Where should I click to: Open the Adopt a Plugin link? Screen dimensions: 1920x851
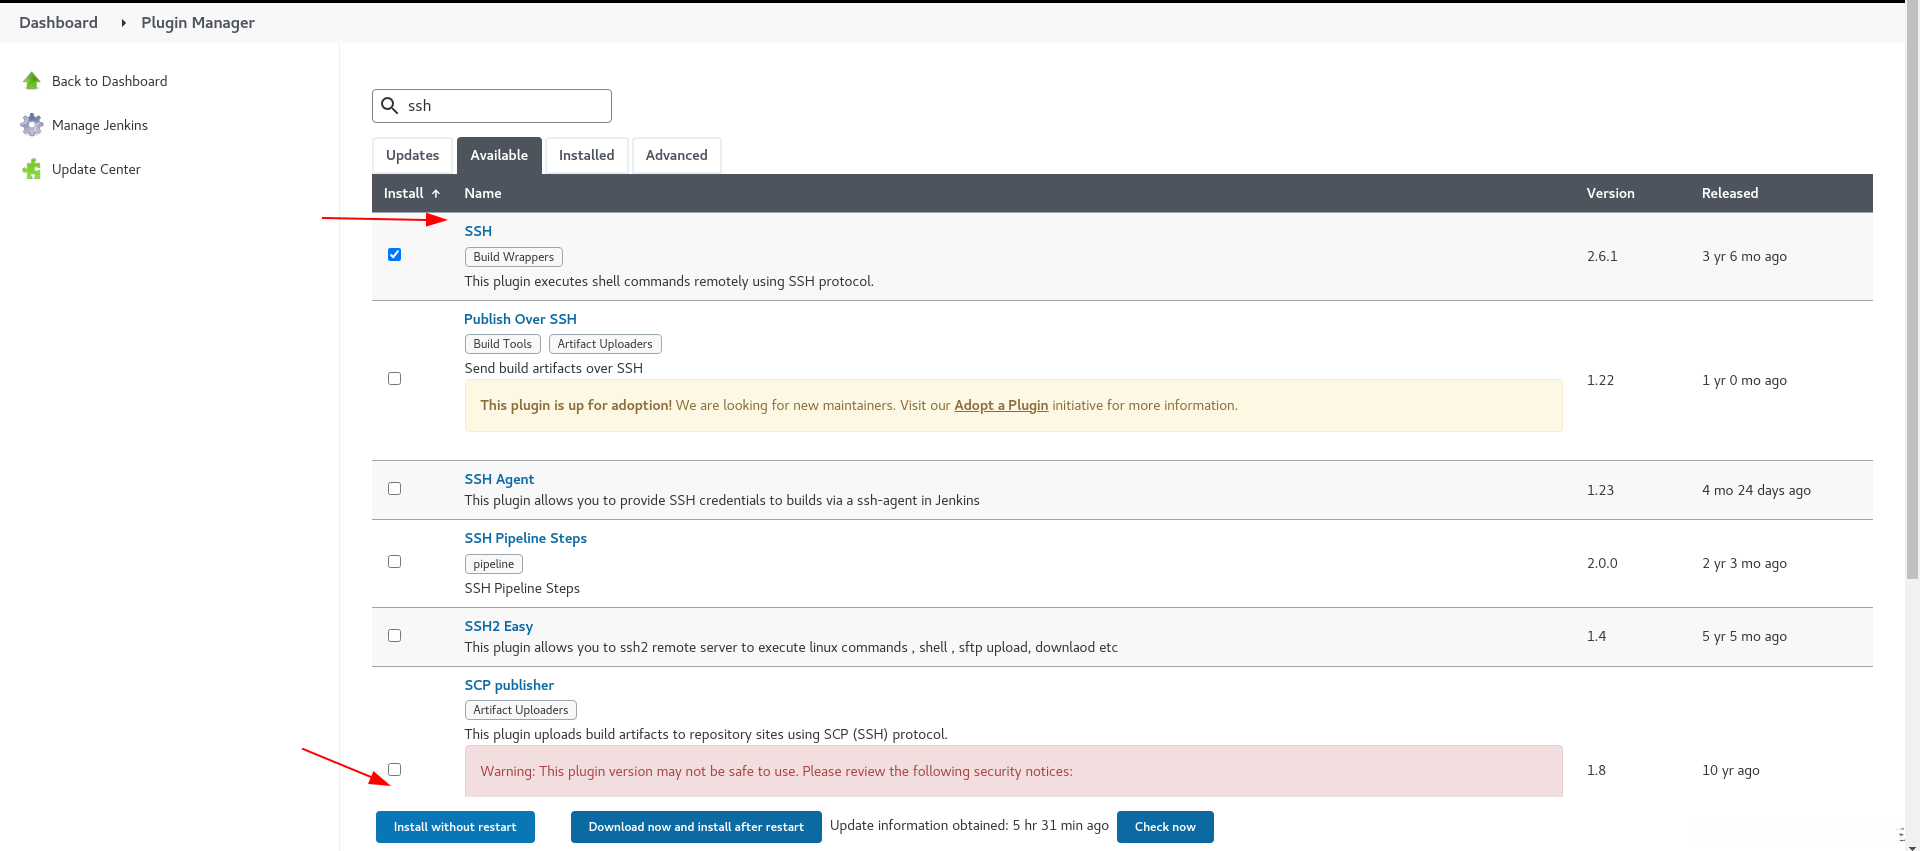pos(1001,405)
